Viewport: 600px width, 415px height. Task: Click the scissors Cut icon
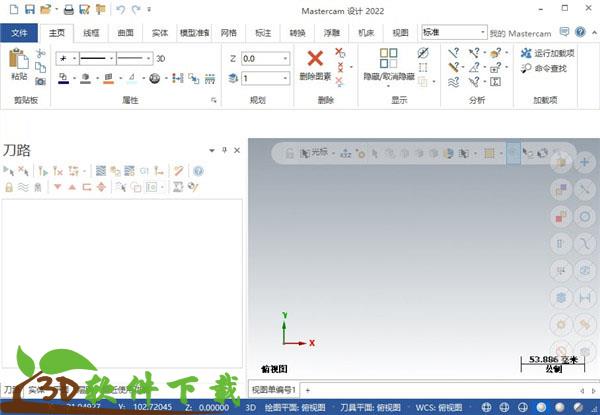41,54
